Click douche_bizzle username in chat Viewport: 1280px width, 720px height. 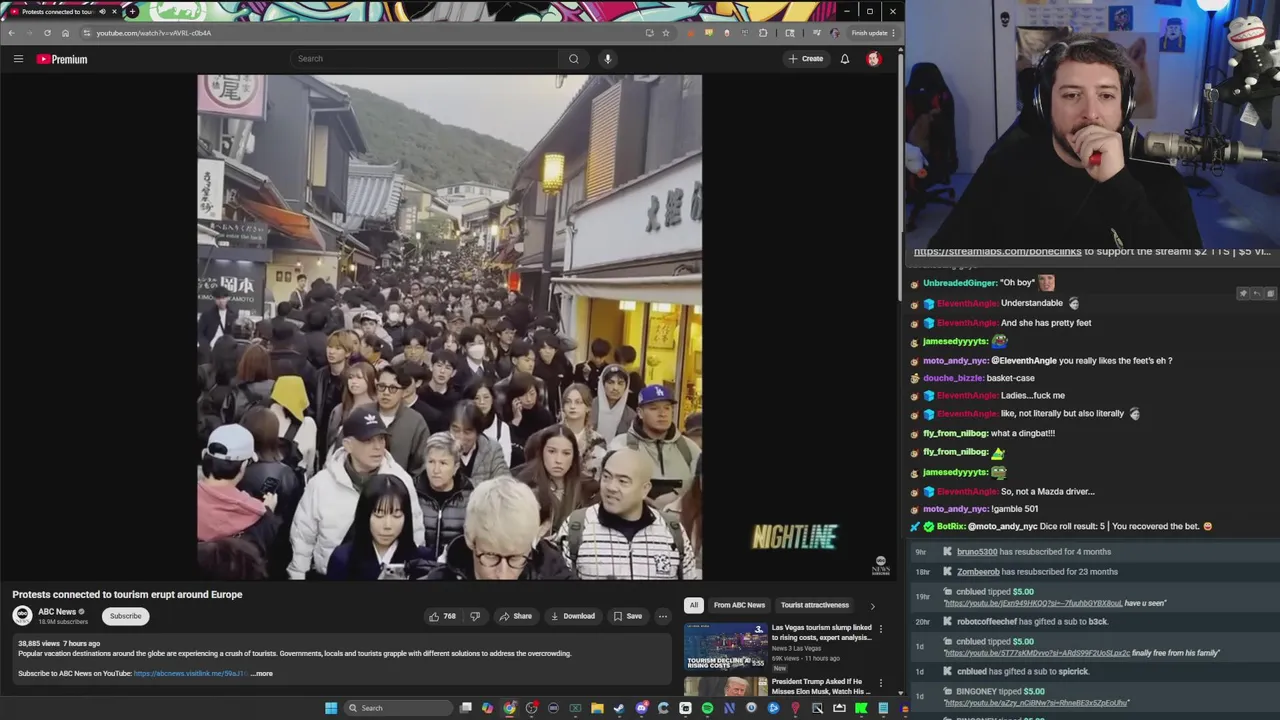(x=953, y=378)
